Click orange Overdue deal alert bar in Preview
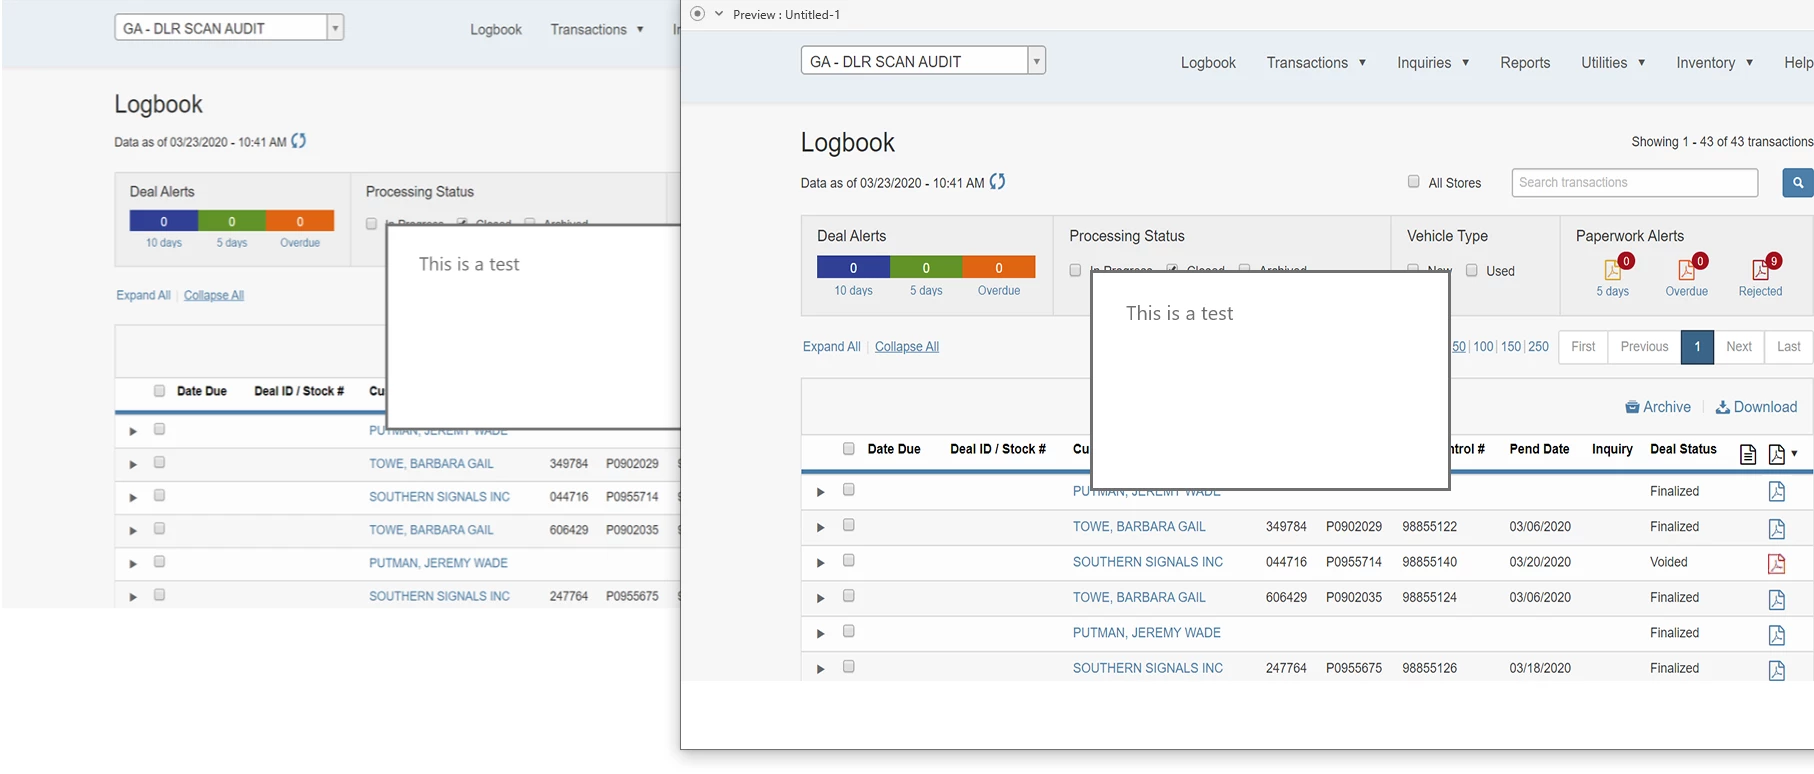 [x=999, y=267]
